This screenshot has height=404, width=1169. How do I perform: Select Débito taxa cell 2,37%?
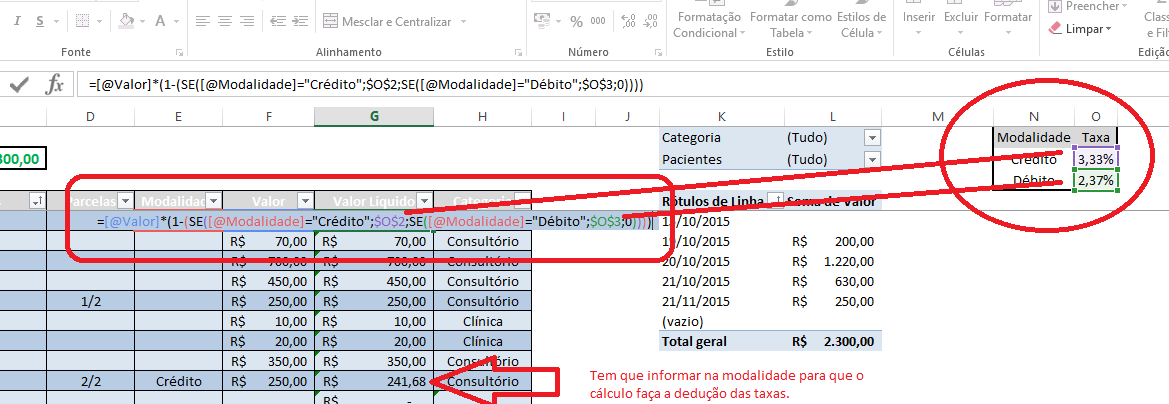(1095, 180)
